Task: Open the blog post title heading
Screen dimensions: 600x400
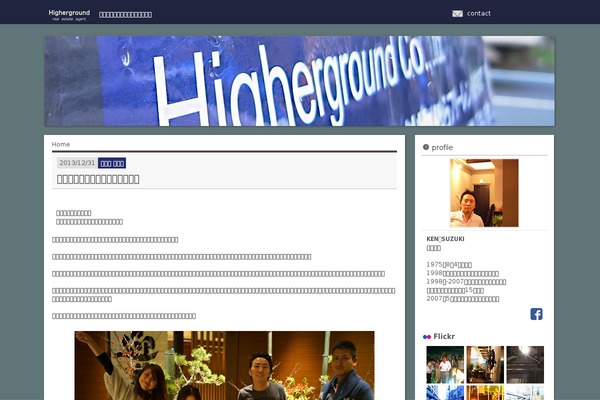Action: pyautogui.click(x=98, y=179)
